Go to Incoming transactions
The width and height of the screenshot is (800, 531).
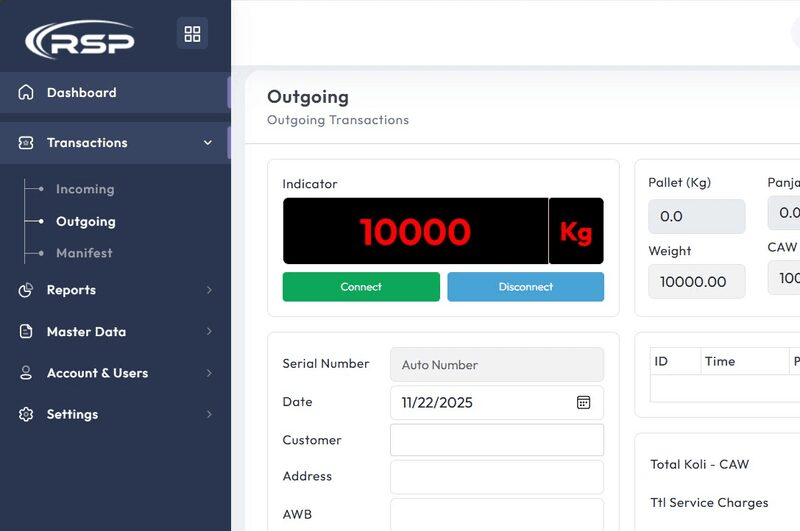85,189
